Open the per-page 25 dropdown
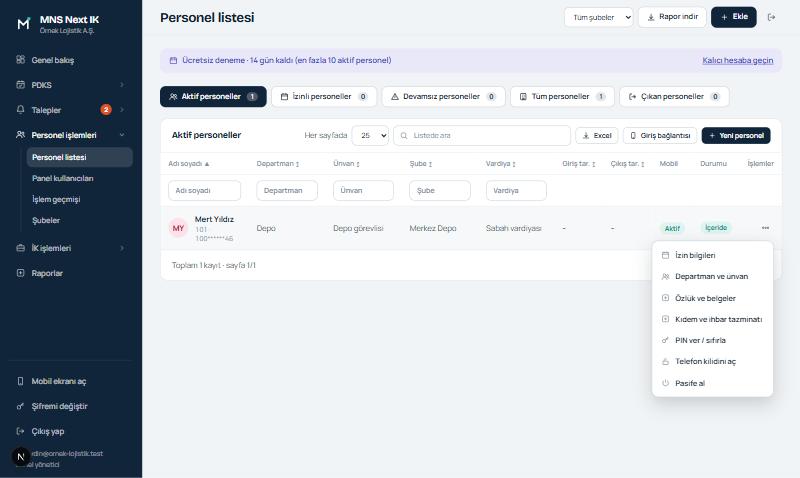This screenshot has width=800, height=478. [x=370, y=135]
